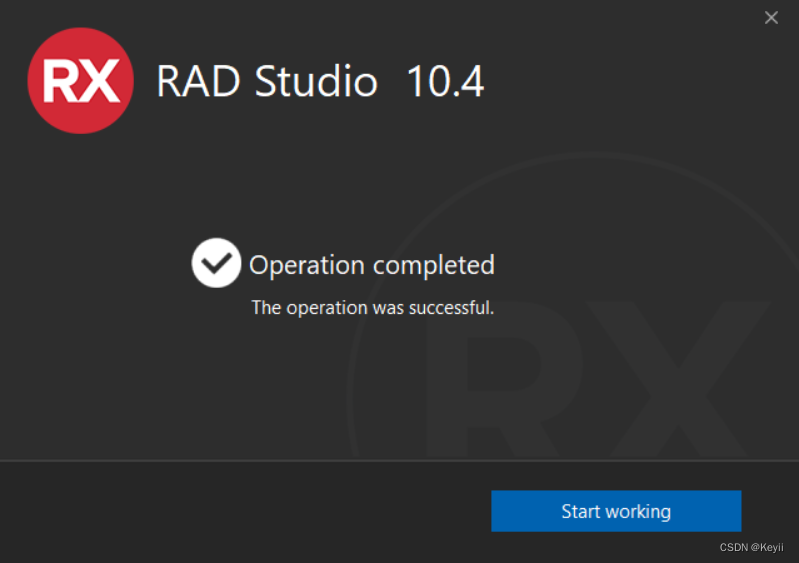Click the red RX logo icon
The image size is (799, 563).
(81, 81)
